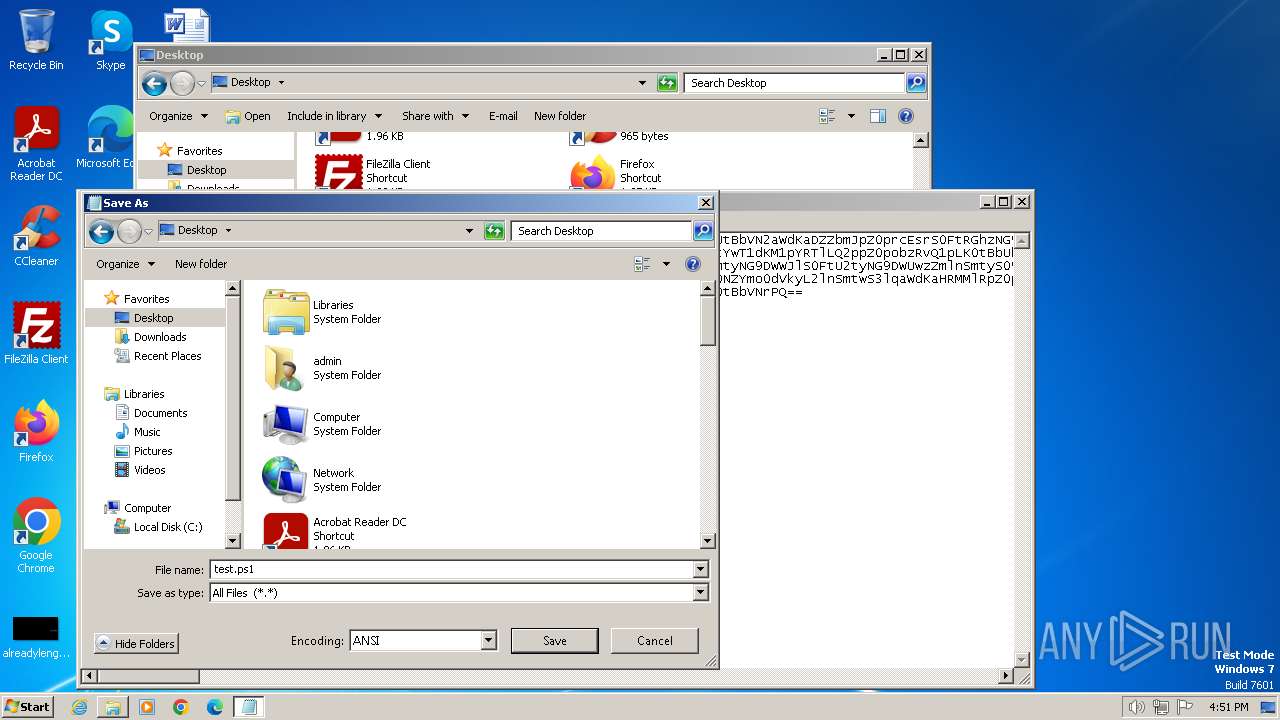Select Desktop in Save As favorites
This screenshot has width=1280, height=720.
[155, 318]
